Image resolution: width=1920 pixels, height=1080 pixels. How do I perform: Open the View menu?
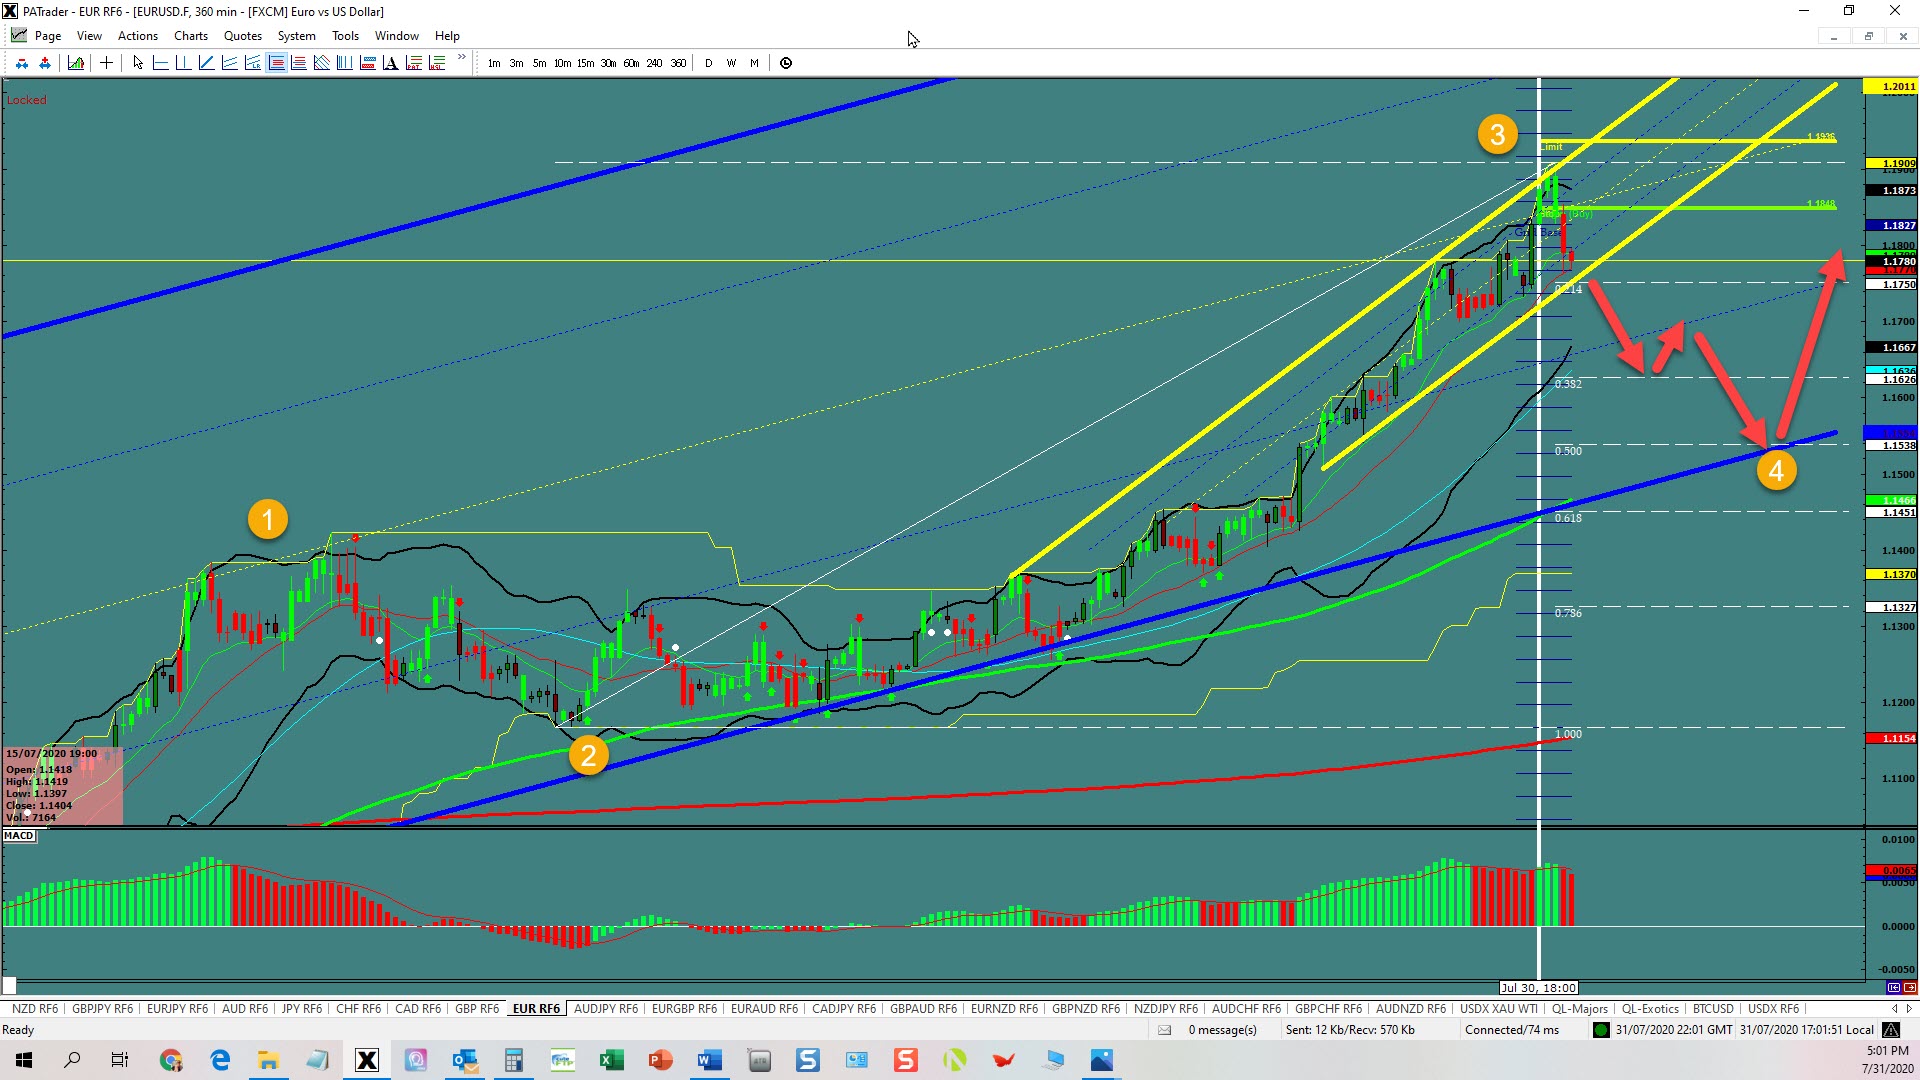tap(89, 36)
